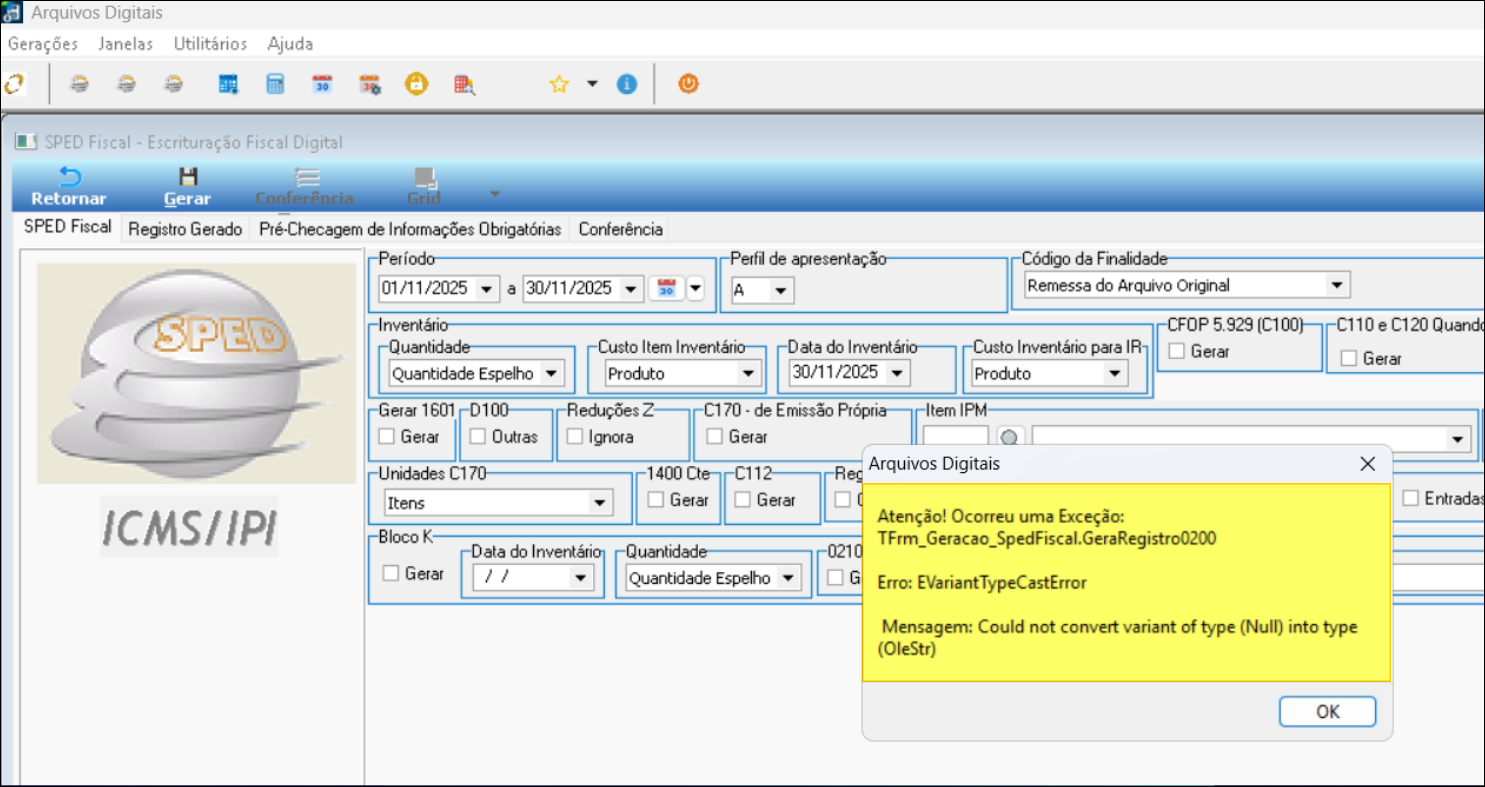Image resolution: width=1485 pixels, height=787 pixels.
Task: Open the Código da Finalidade dropdown
Action: pyautogui.click(x=1336, y=286)
